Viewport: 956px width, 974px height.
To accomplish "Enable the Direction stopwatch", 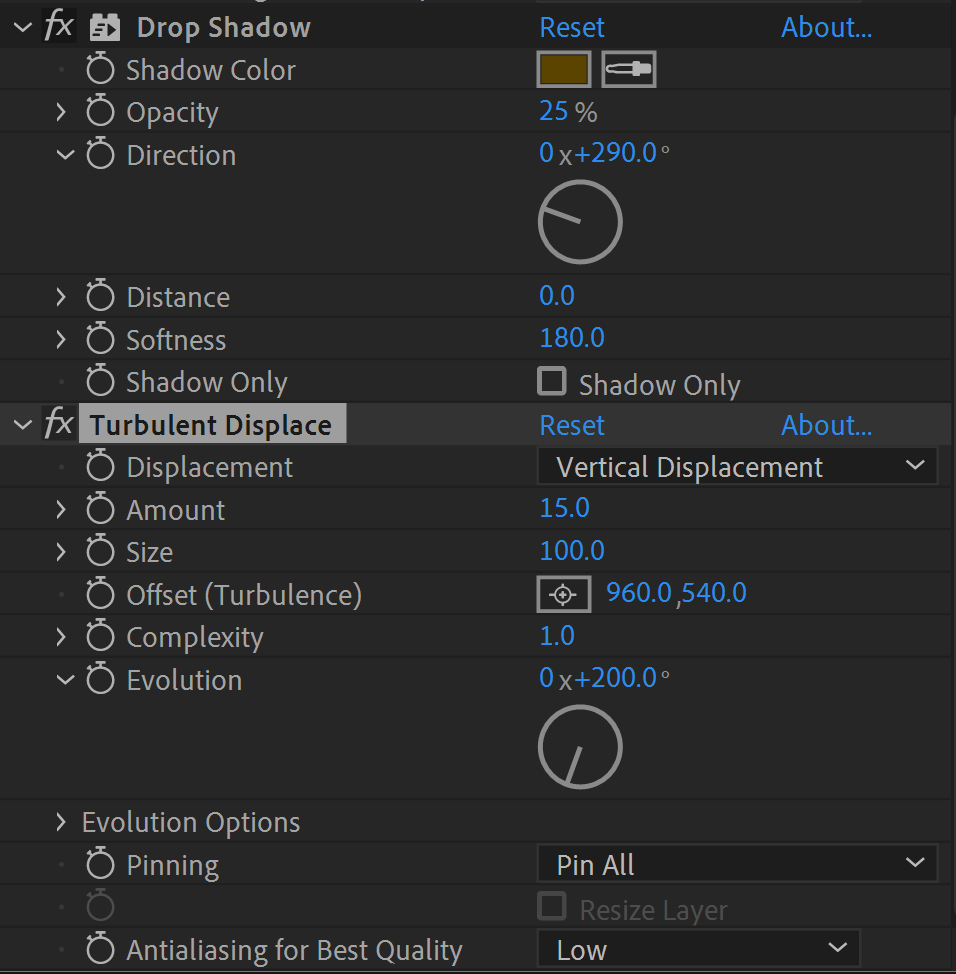I will 100,155.
